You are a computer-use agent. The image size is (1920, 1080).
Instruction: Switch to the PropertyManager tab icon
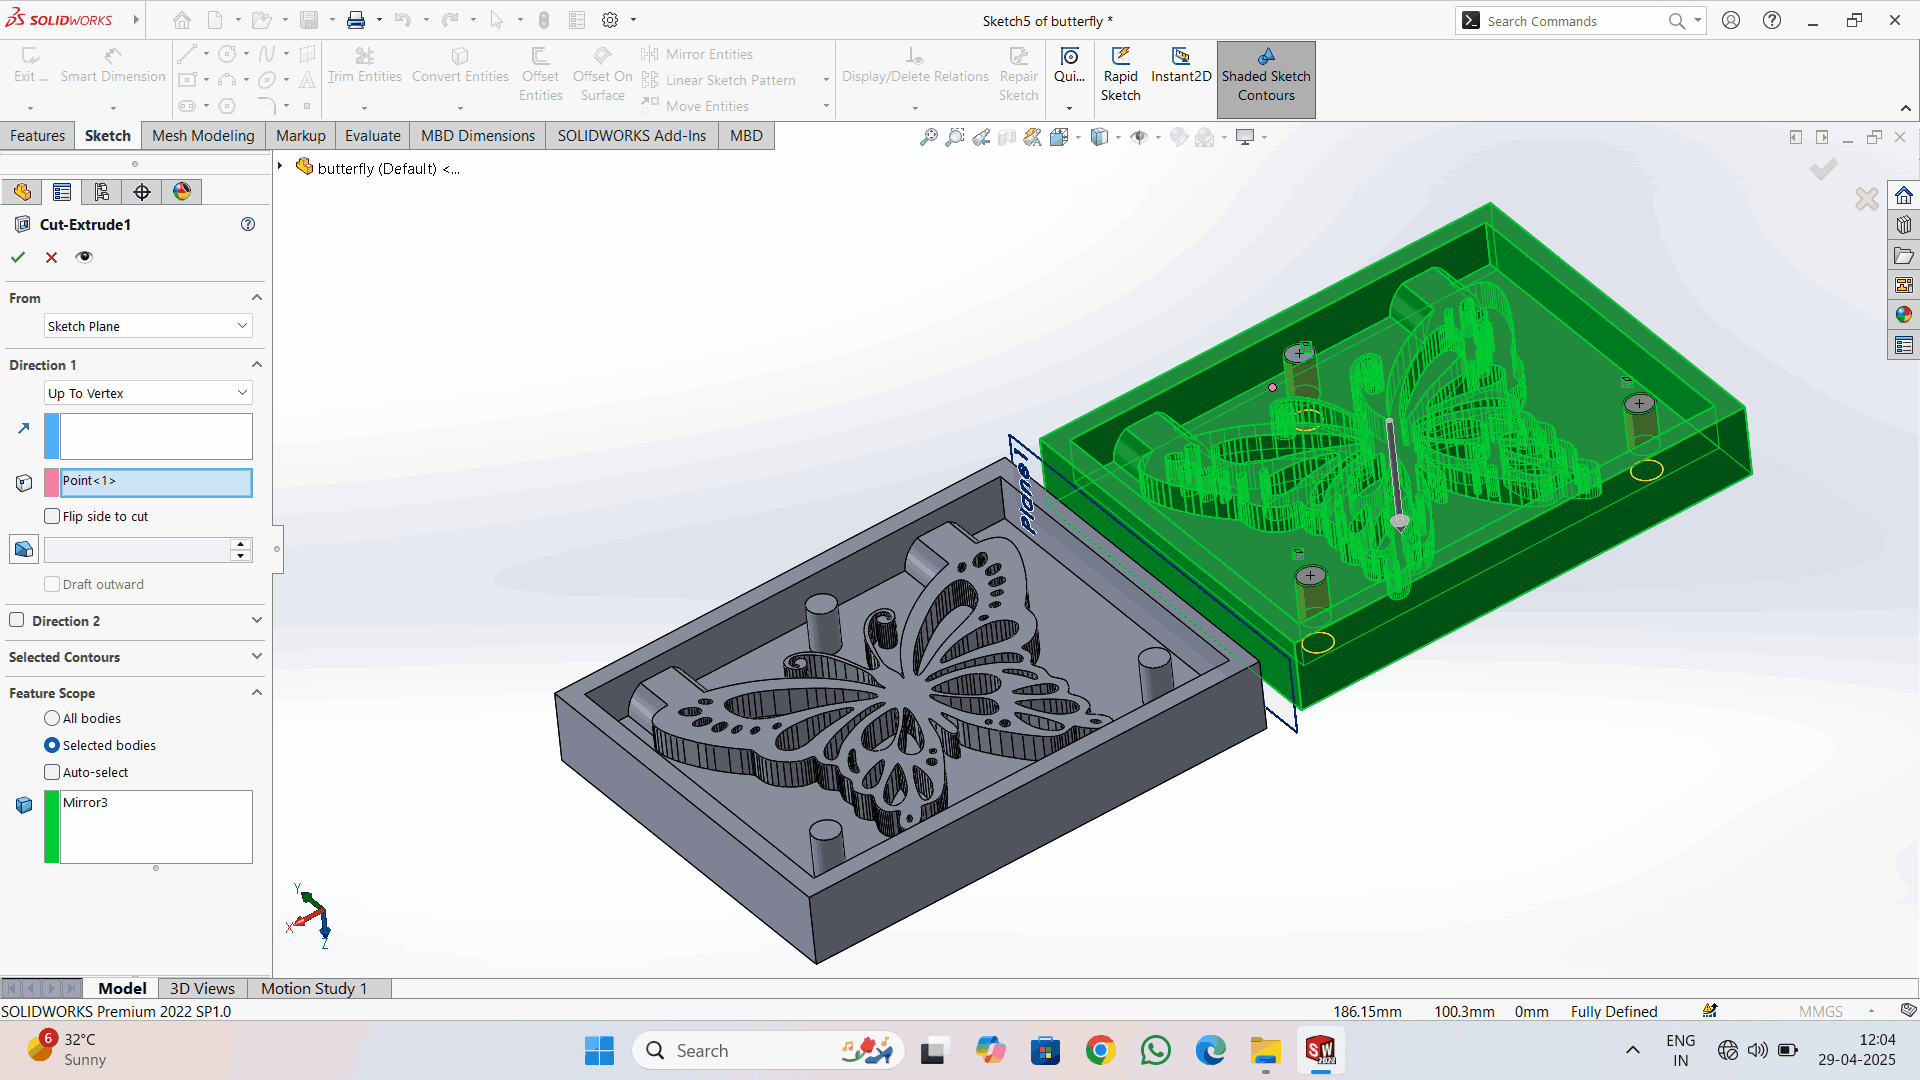coord(62,192)
